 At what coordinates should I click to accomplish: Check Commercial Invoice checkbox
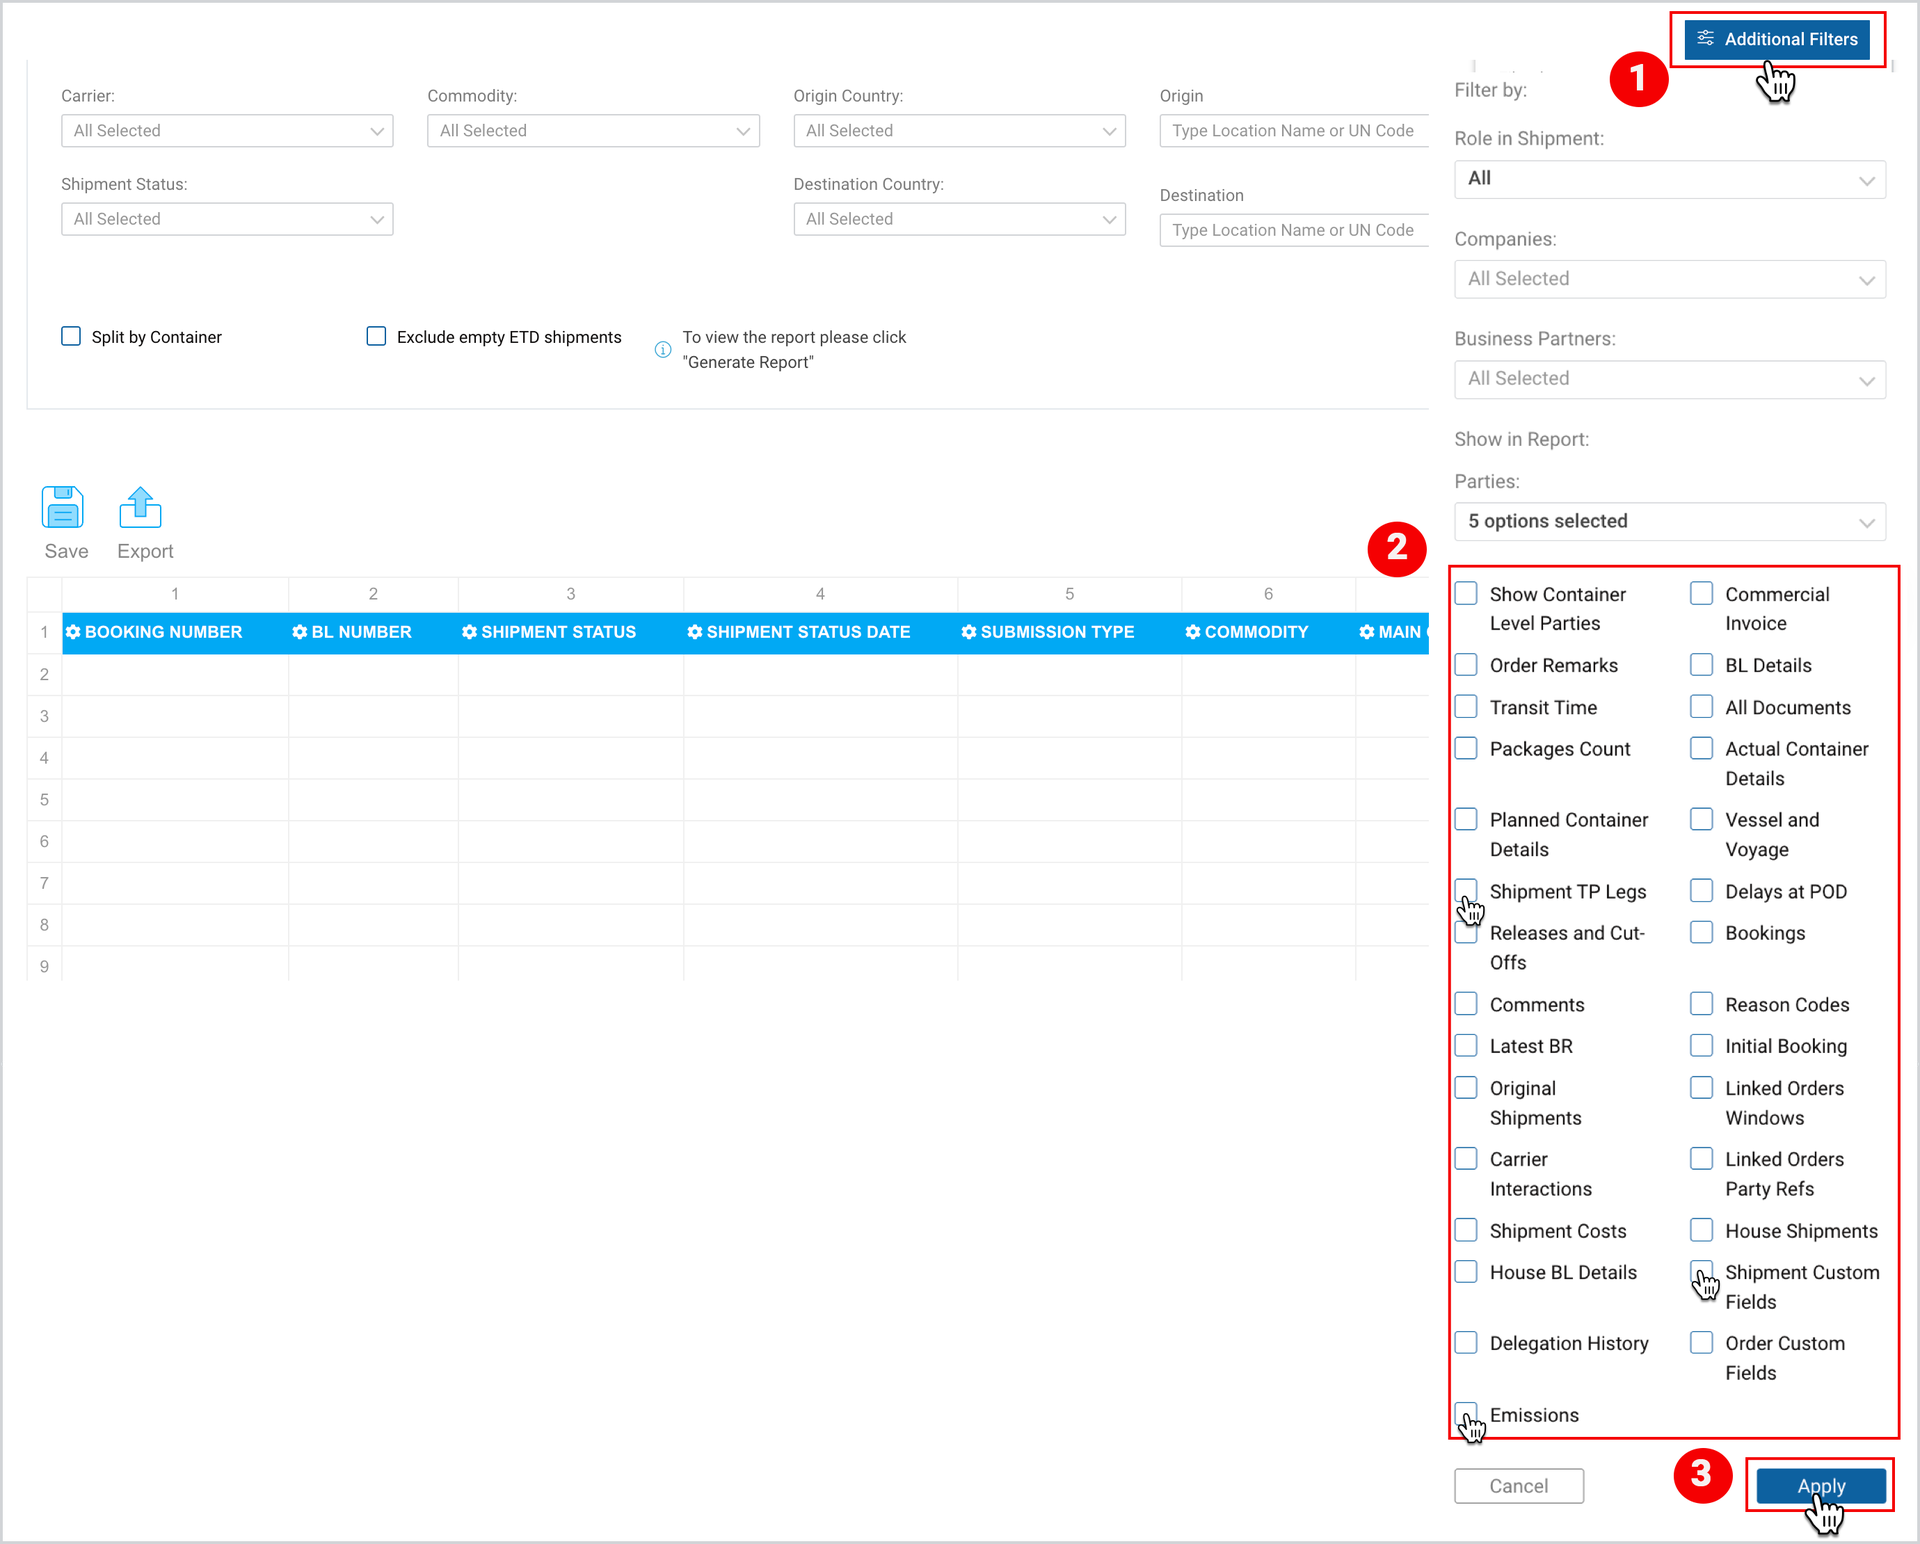[x=1702, y=593]
